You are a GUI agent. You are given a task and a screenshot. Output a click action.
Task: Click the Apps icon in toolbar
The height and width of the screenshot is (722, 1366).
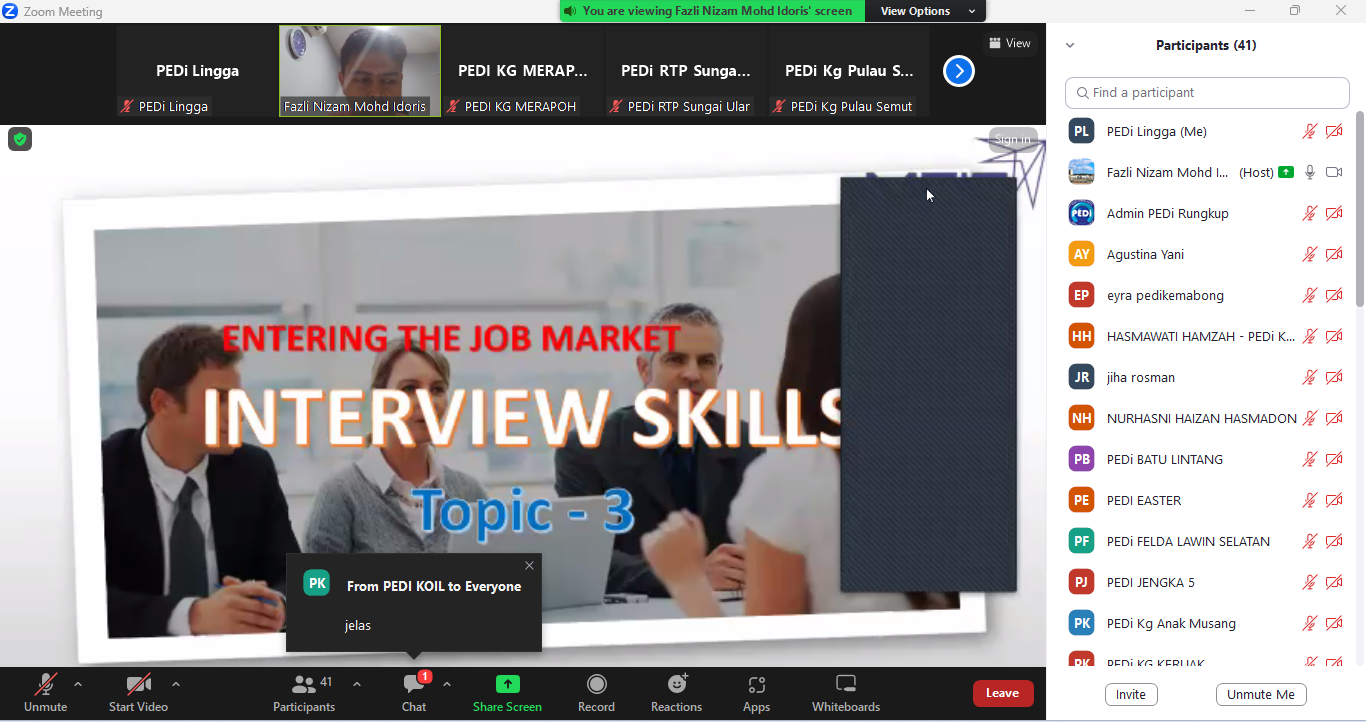(x=756, y=692)
